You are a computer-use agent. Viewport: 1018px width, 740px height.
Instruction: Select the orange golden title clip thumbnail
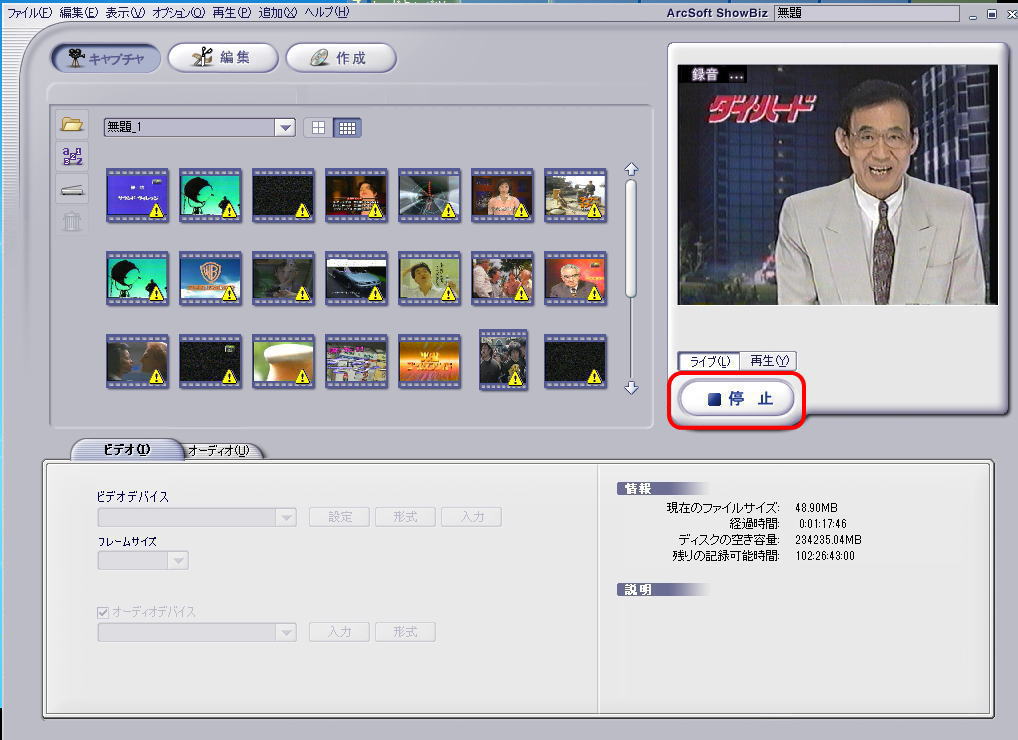pos(429,362)
